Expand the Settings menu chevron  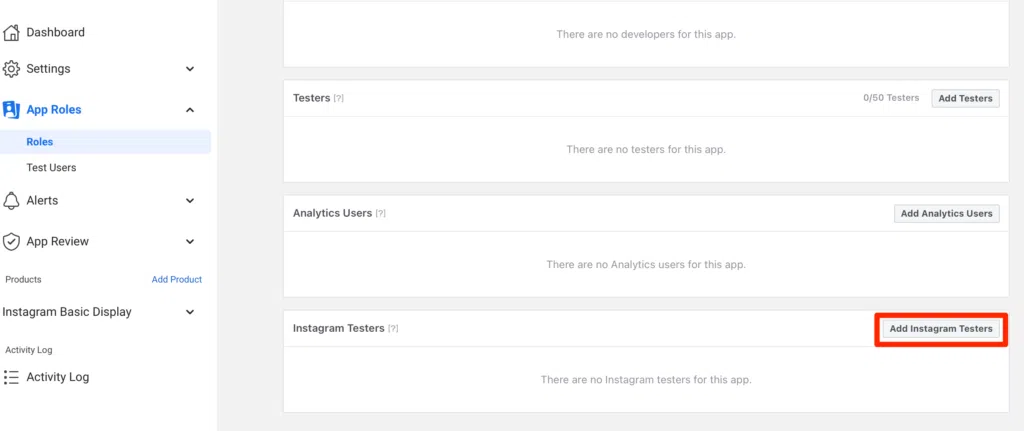point(190,69)
